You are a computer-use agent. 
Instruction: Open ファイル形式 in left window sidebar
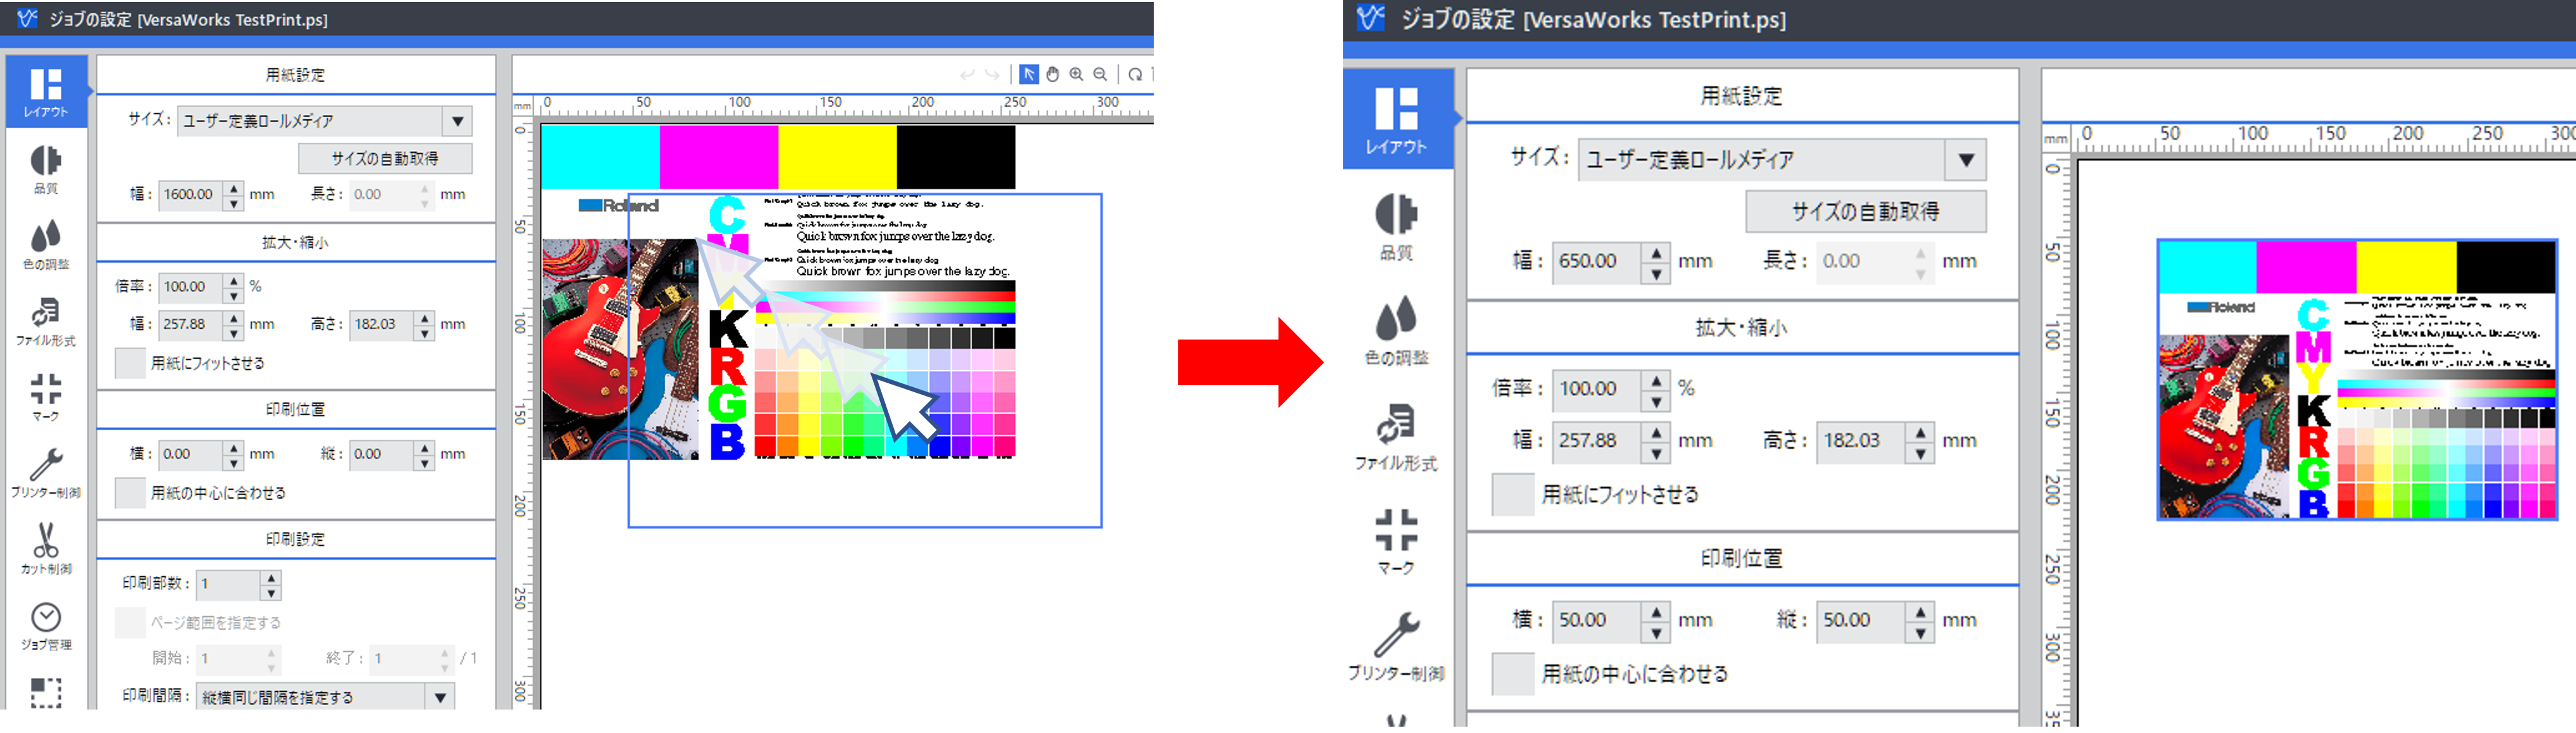point(46,321)
